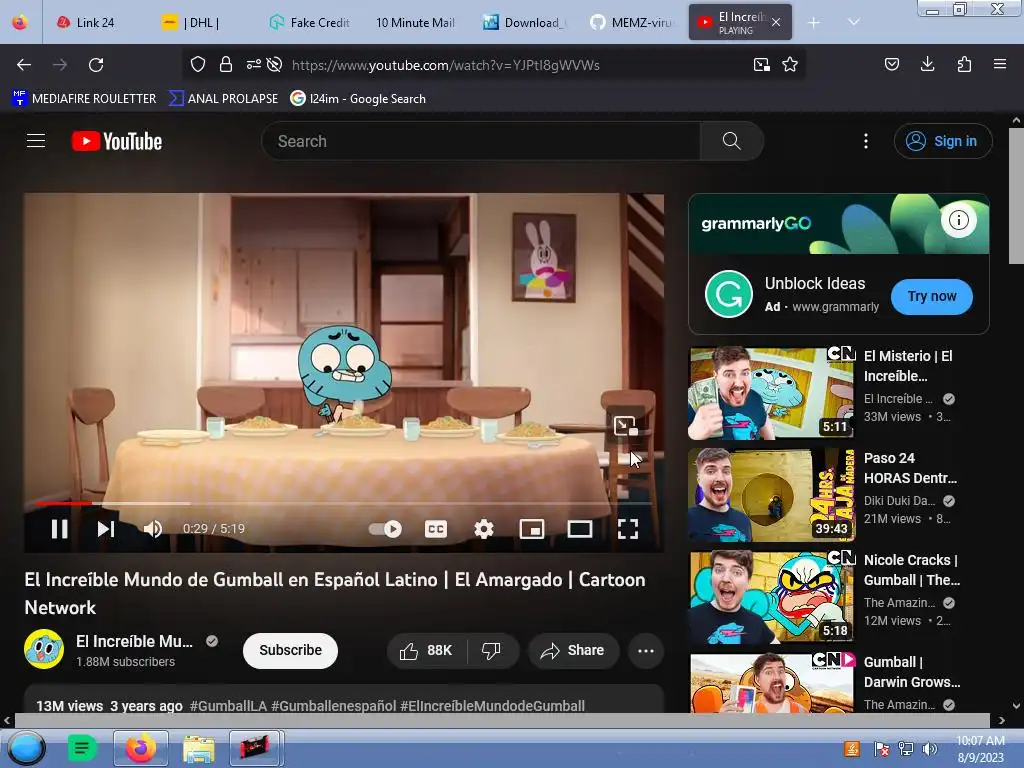Switch to MEMZ-virus GitHub tab

pyautogui.click(x=631, y=22)
